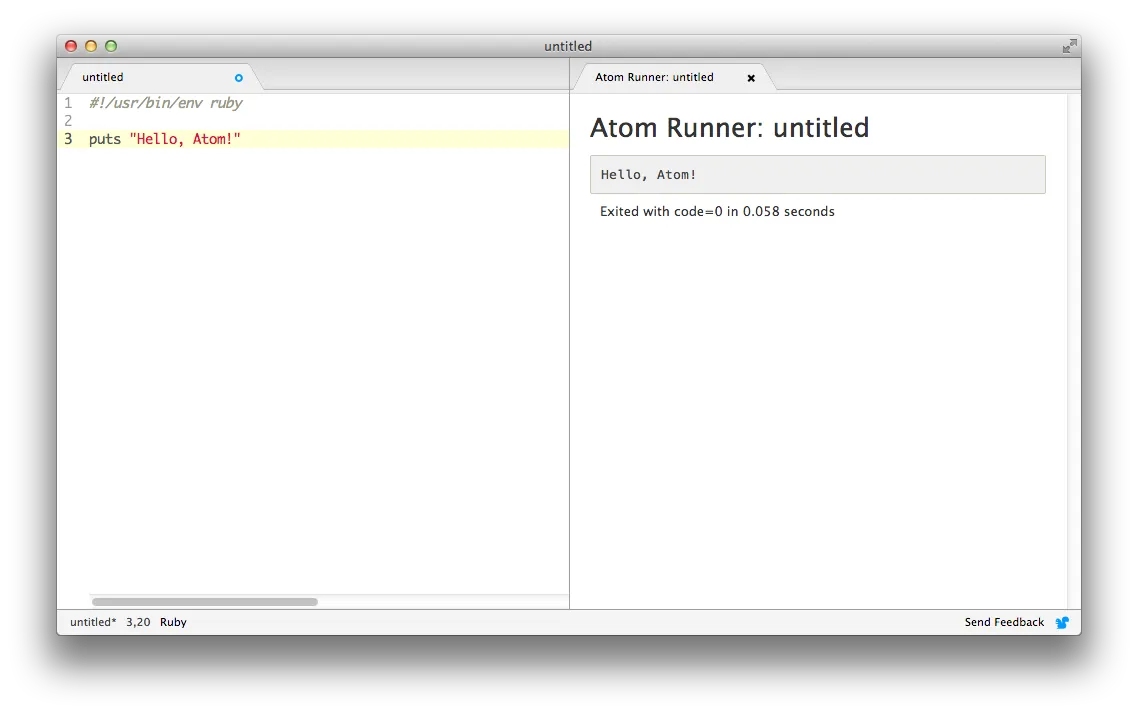Click the untitled* file name in status bar
Image resolution: width=1138 pixels, height=714 pixels.
tap(93, 623)
